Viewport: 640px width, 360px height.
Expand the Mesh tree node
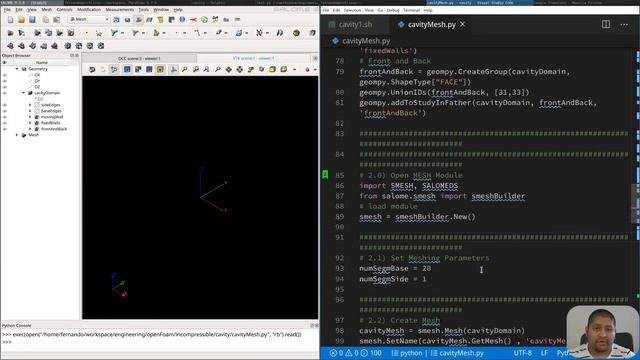pos(17,135)
